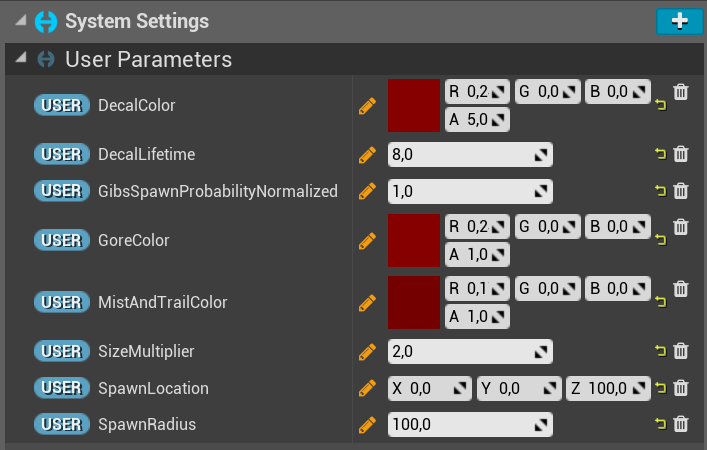Click the SpawnRadius value field showing 100,0
707x450 pixels.
pyautogui.click(x=470, y=424)
